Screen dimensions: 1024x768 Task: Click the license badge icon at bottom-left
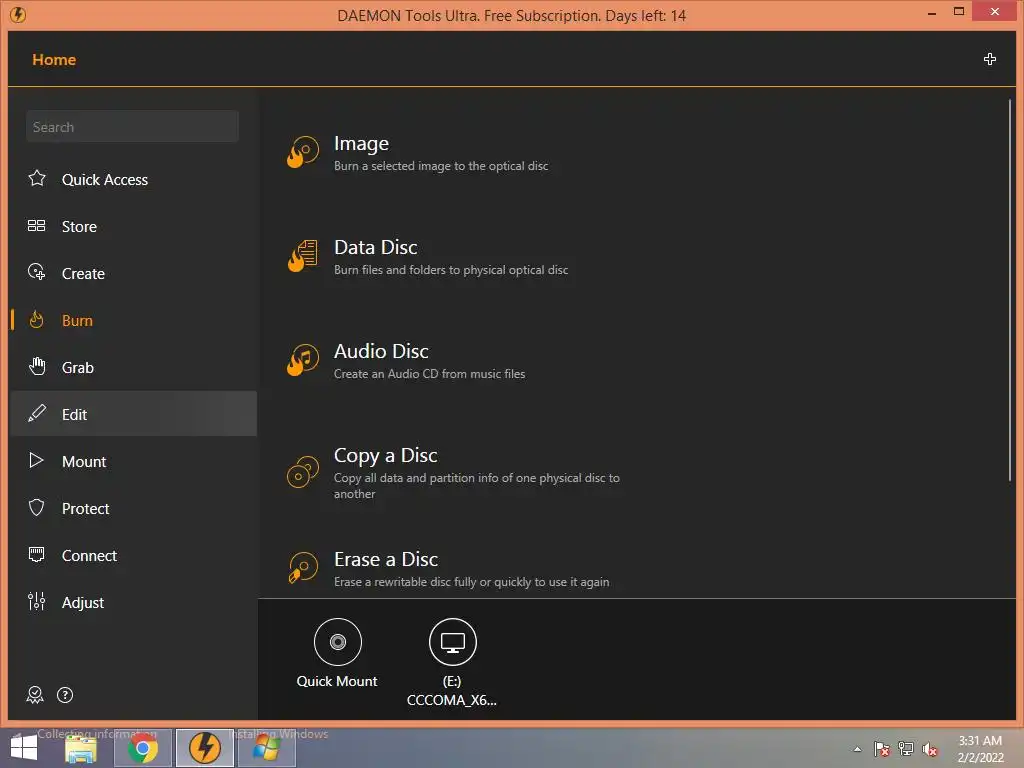(35, 695)
